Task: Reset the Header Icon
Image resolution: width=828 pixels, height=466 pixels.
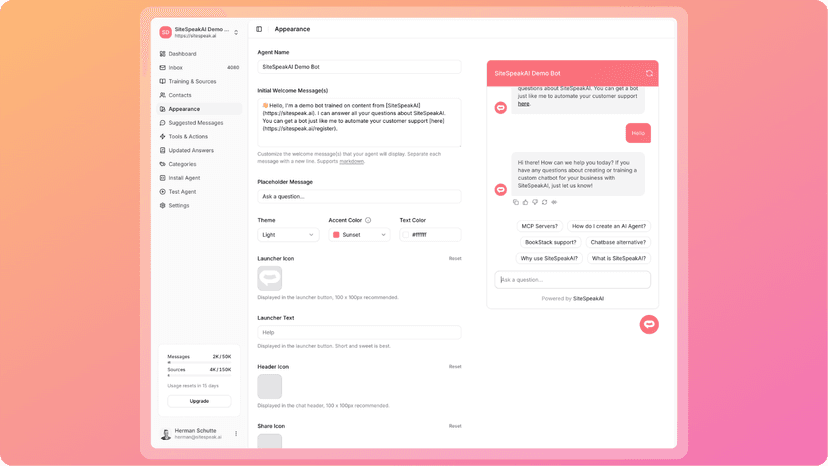Action: tap(455, 366)
